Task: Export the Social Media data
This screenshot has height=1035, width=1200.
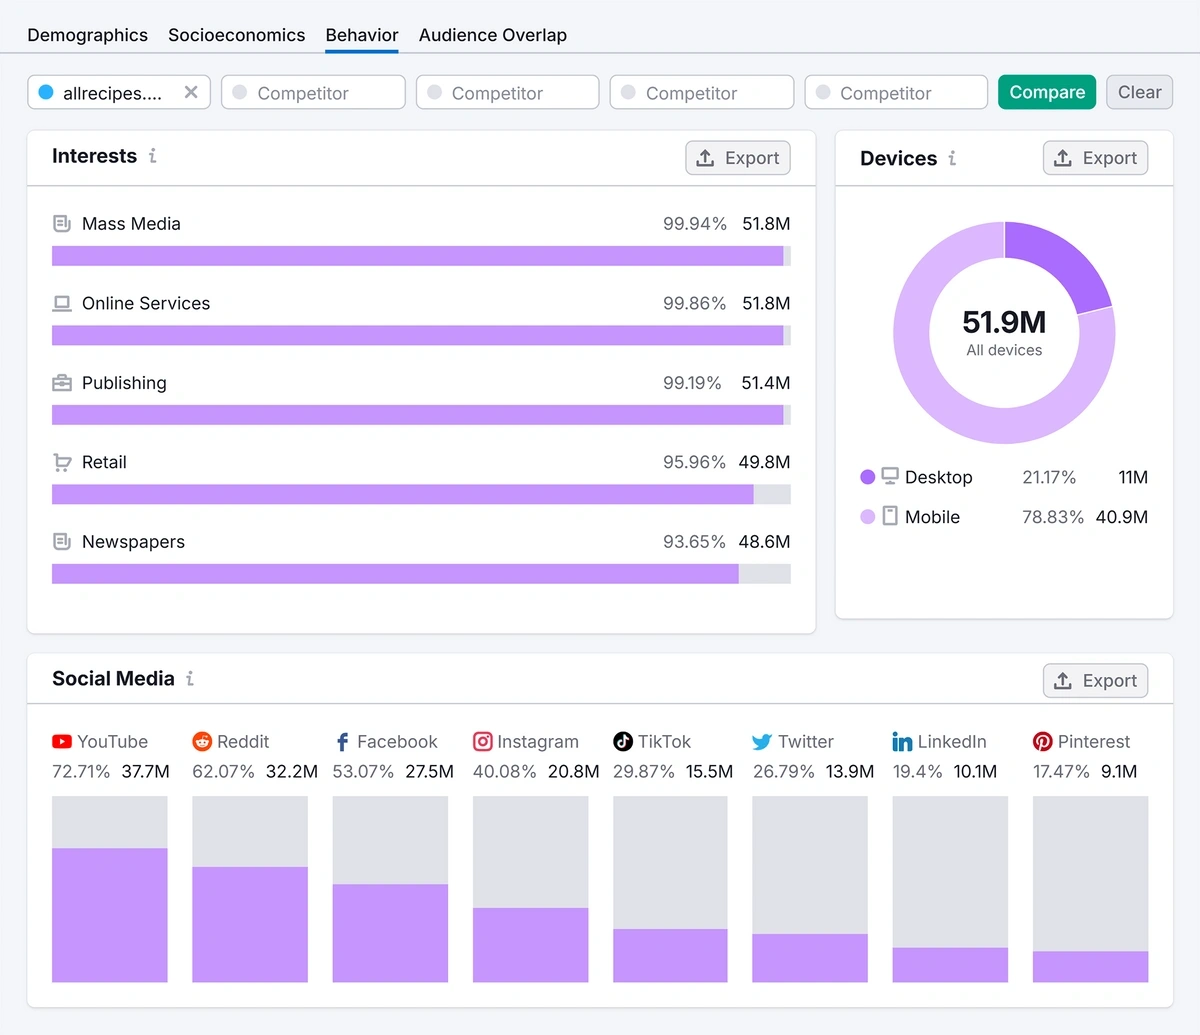Action: click(x=1096, y=681)
